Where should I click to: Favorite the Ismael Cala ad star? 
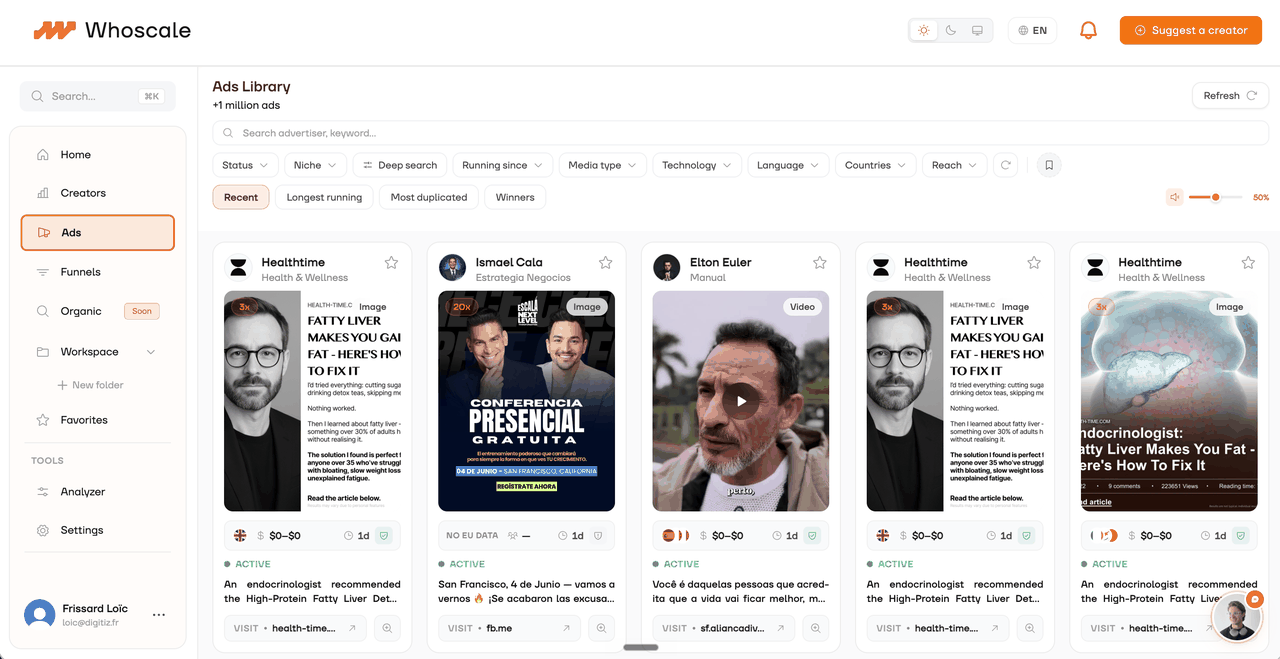(605, 263)
